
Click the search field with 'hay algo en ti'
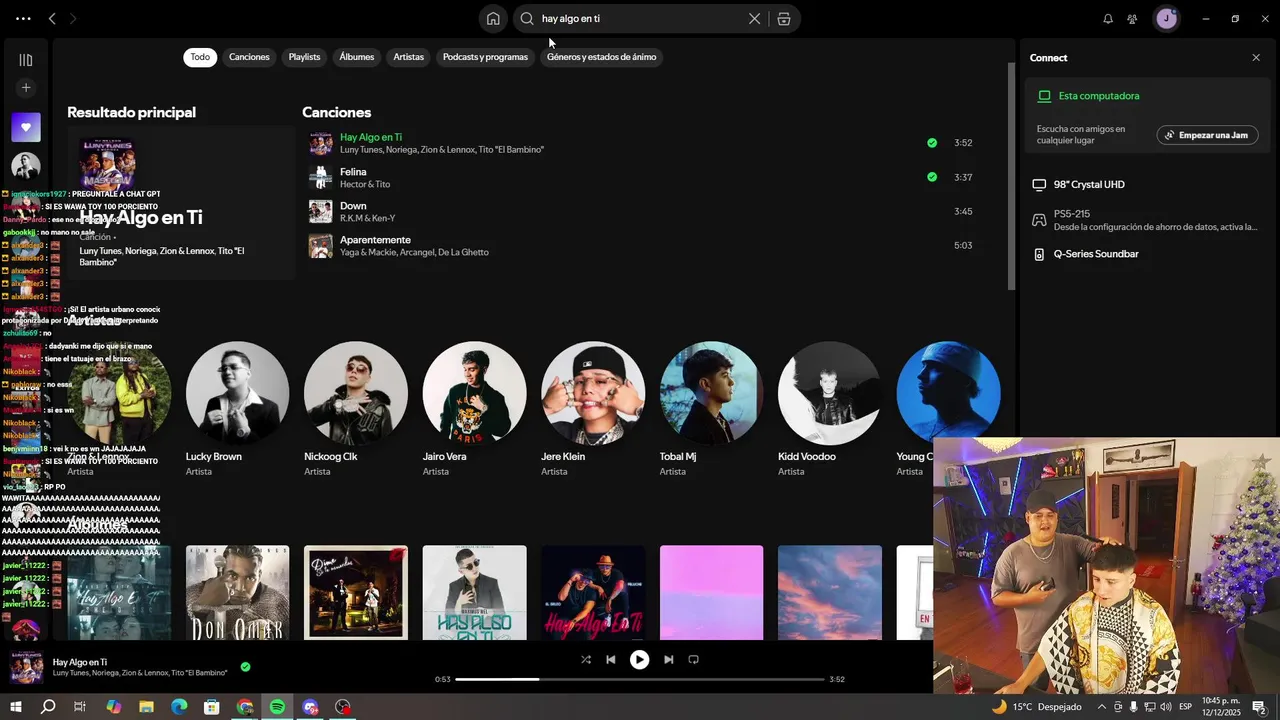coord(640,18)
